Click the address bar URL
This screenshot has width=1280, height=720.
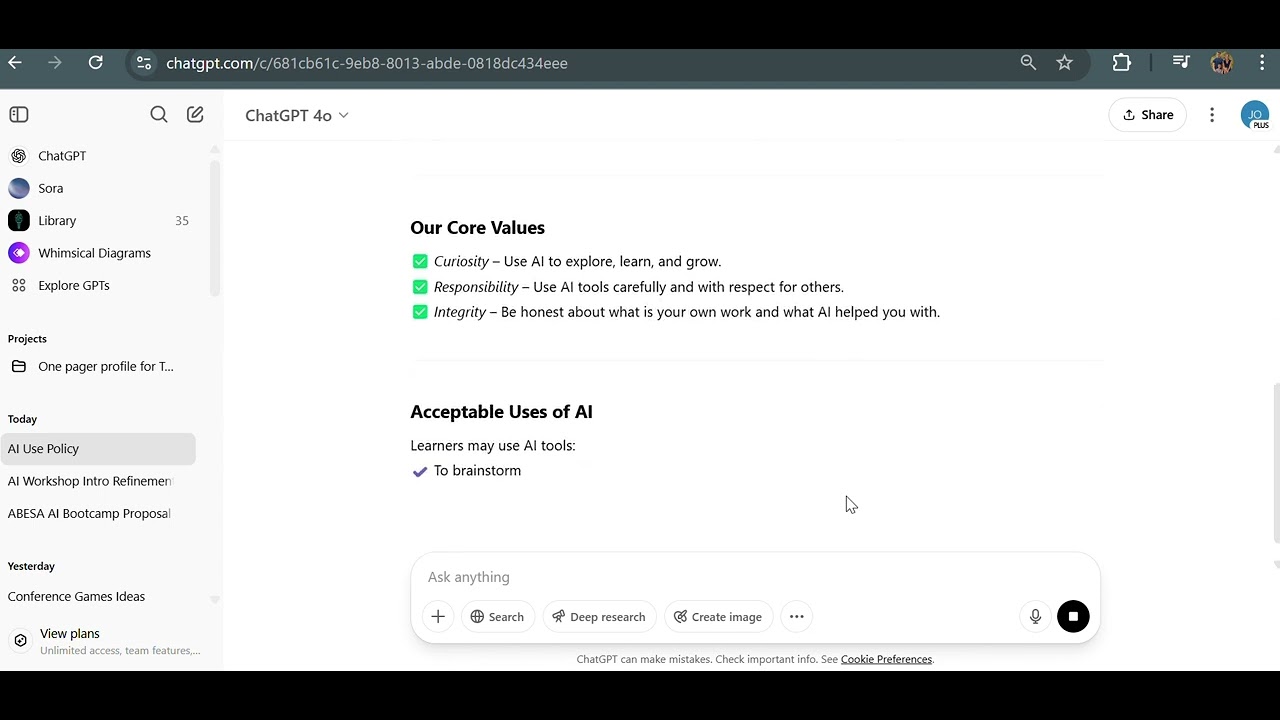[x=367, y=63]
